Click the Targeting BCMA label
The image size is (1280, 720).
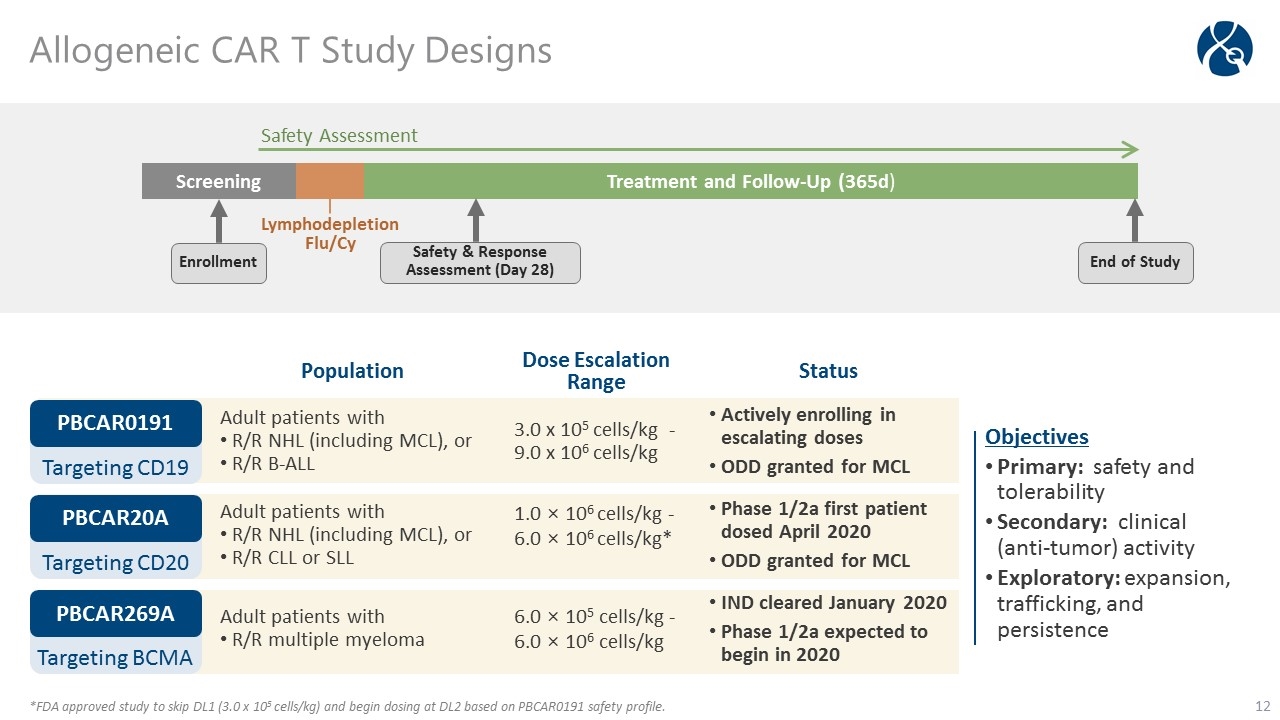115,657
